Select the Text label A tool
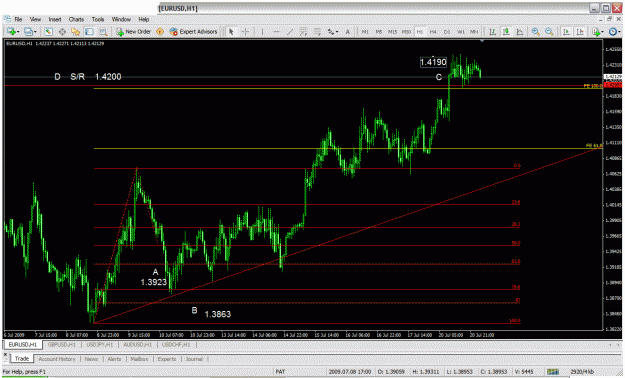This screenshot has height=378, width=625. [348, 32]
